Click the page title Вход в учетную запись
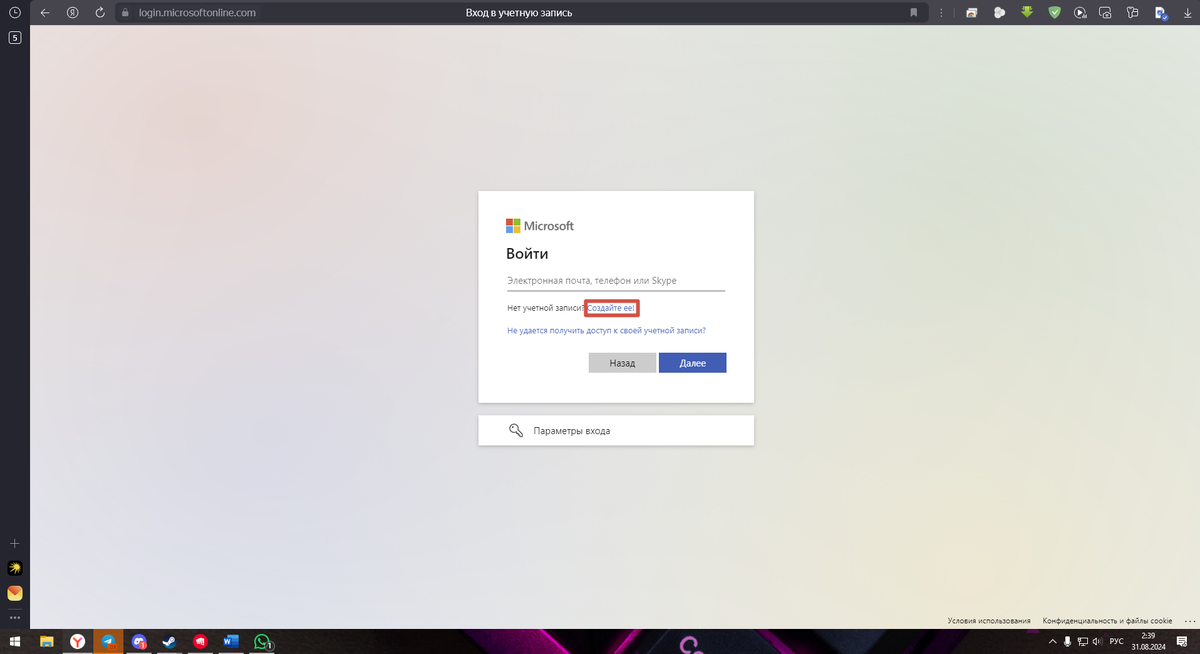Screen dimensions: 1200x654 519,13
